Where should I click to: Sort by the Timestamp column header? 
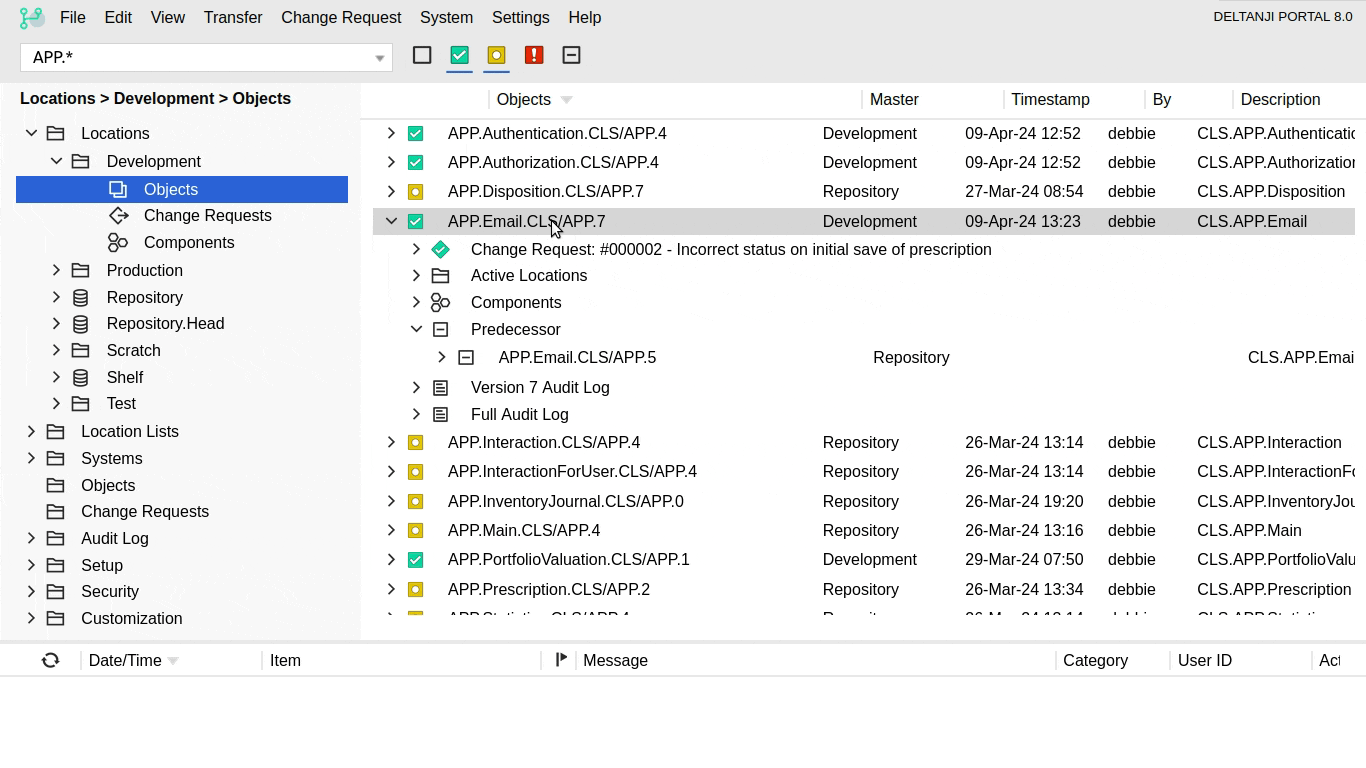tap(1050, 99)
